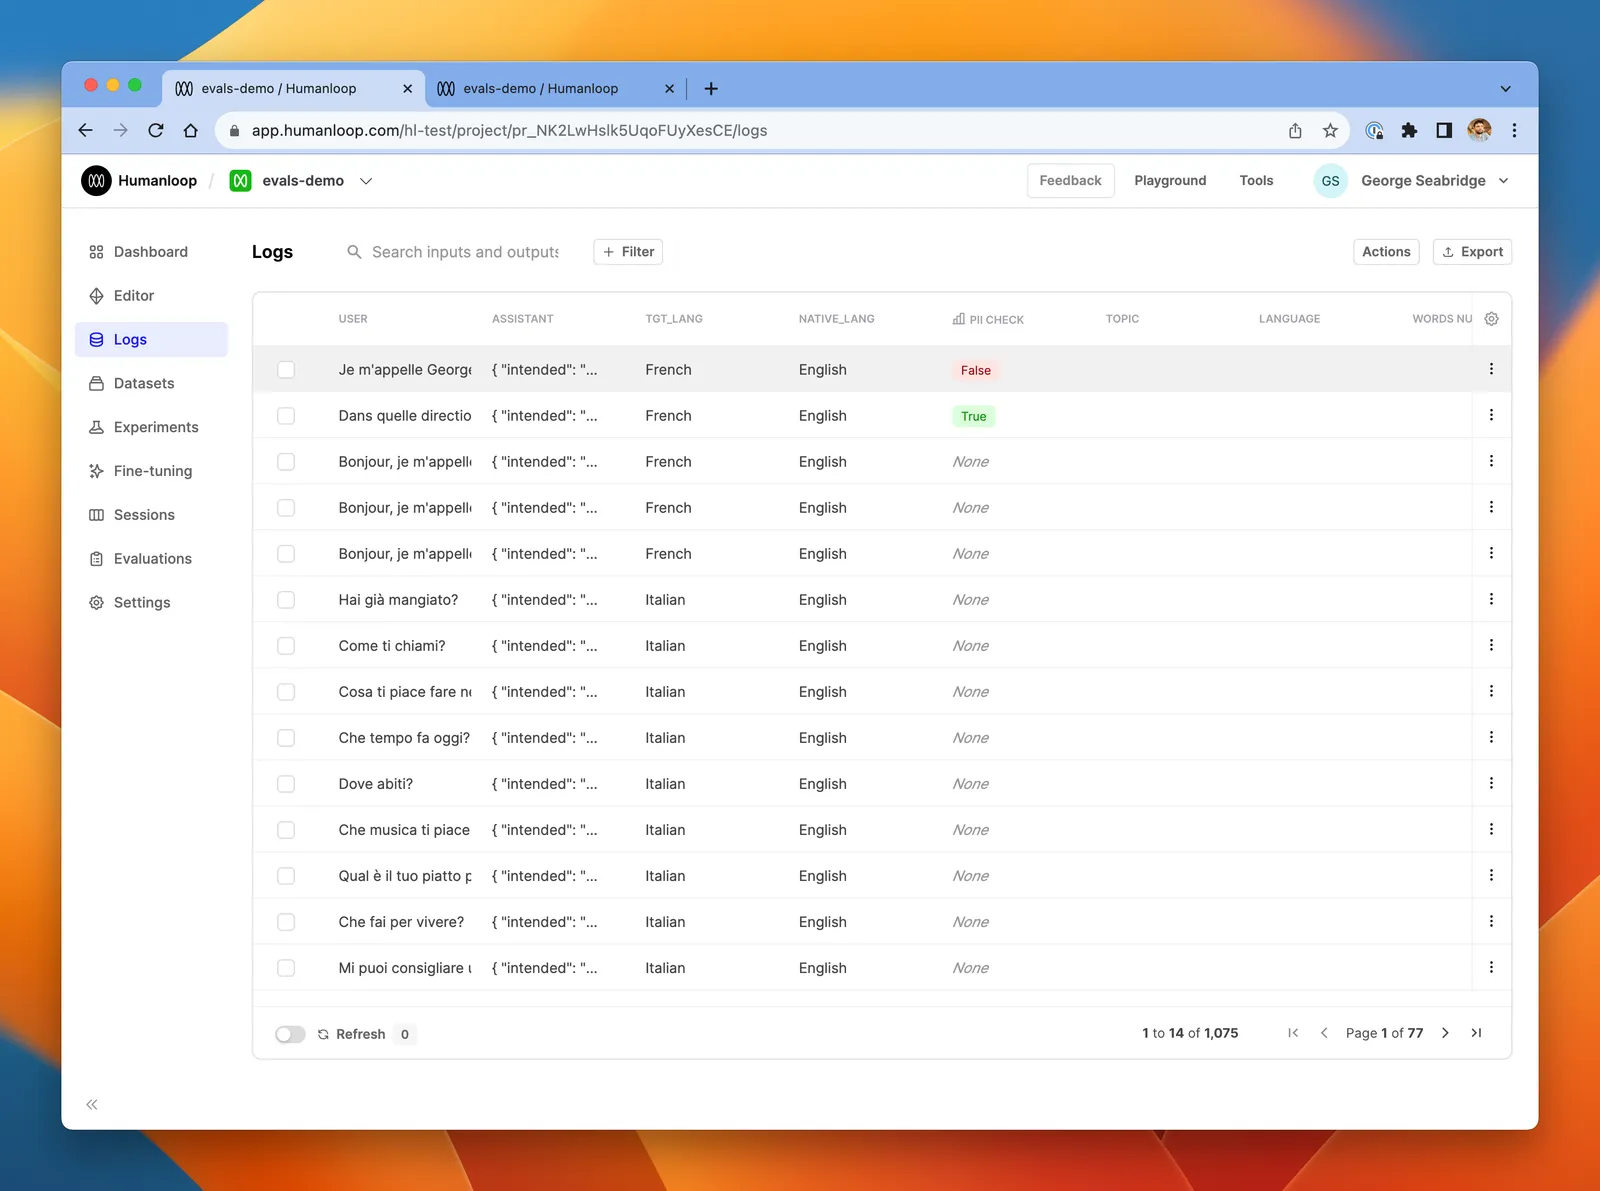Jump to first page of logs
The image size is (1600, 1191).
[1293, 1033]
